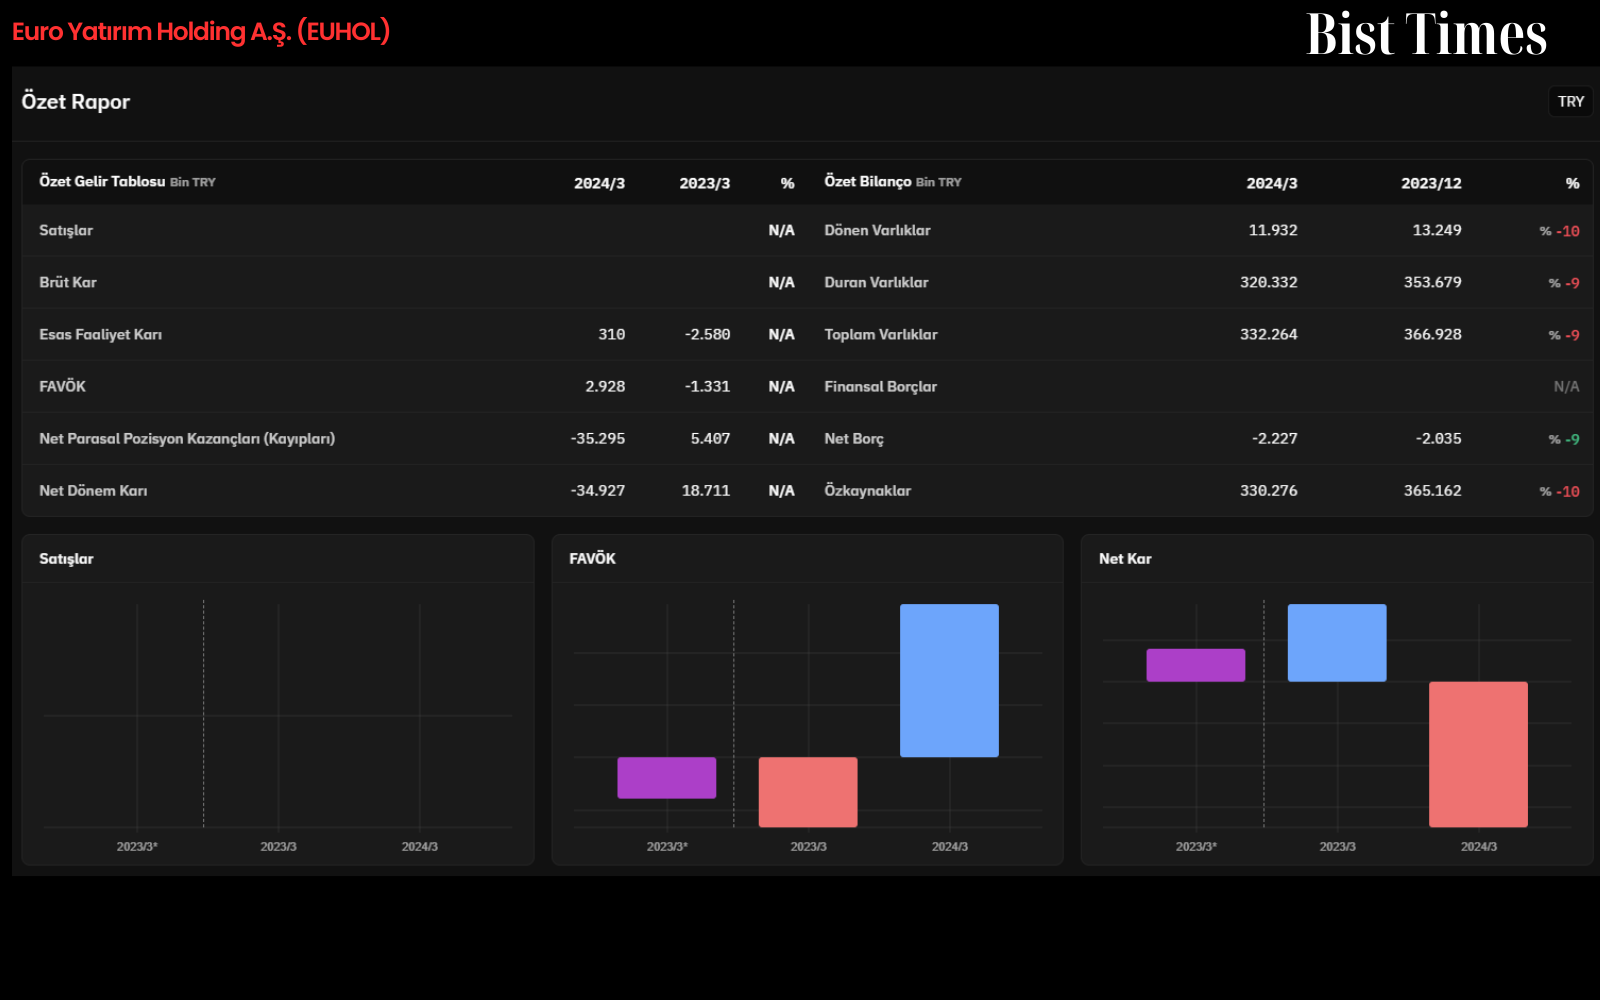The width and height of the screenshot is (1600, 1000).
Task: Select the Euro Yatırım Holding A.Ş. (EUHOL) title
Action: pos(201,32)
